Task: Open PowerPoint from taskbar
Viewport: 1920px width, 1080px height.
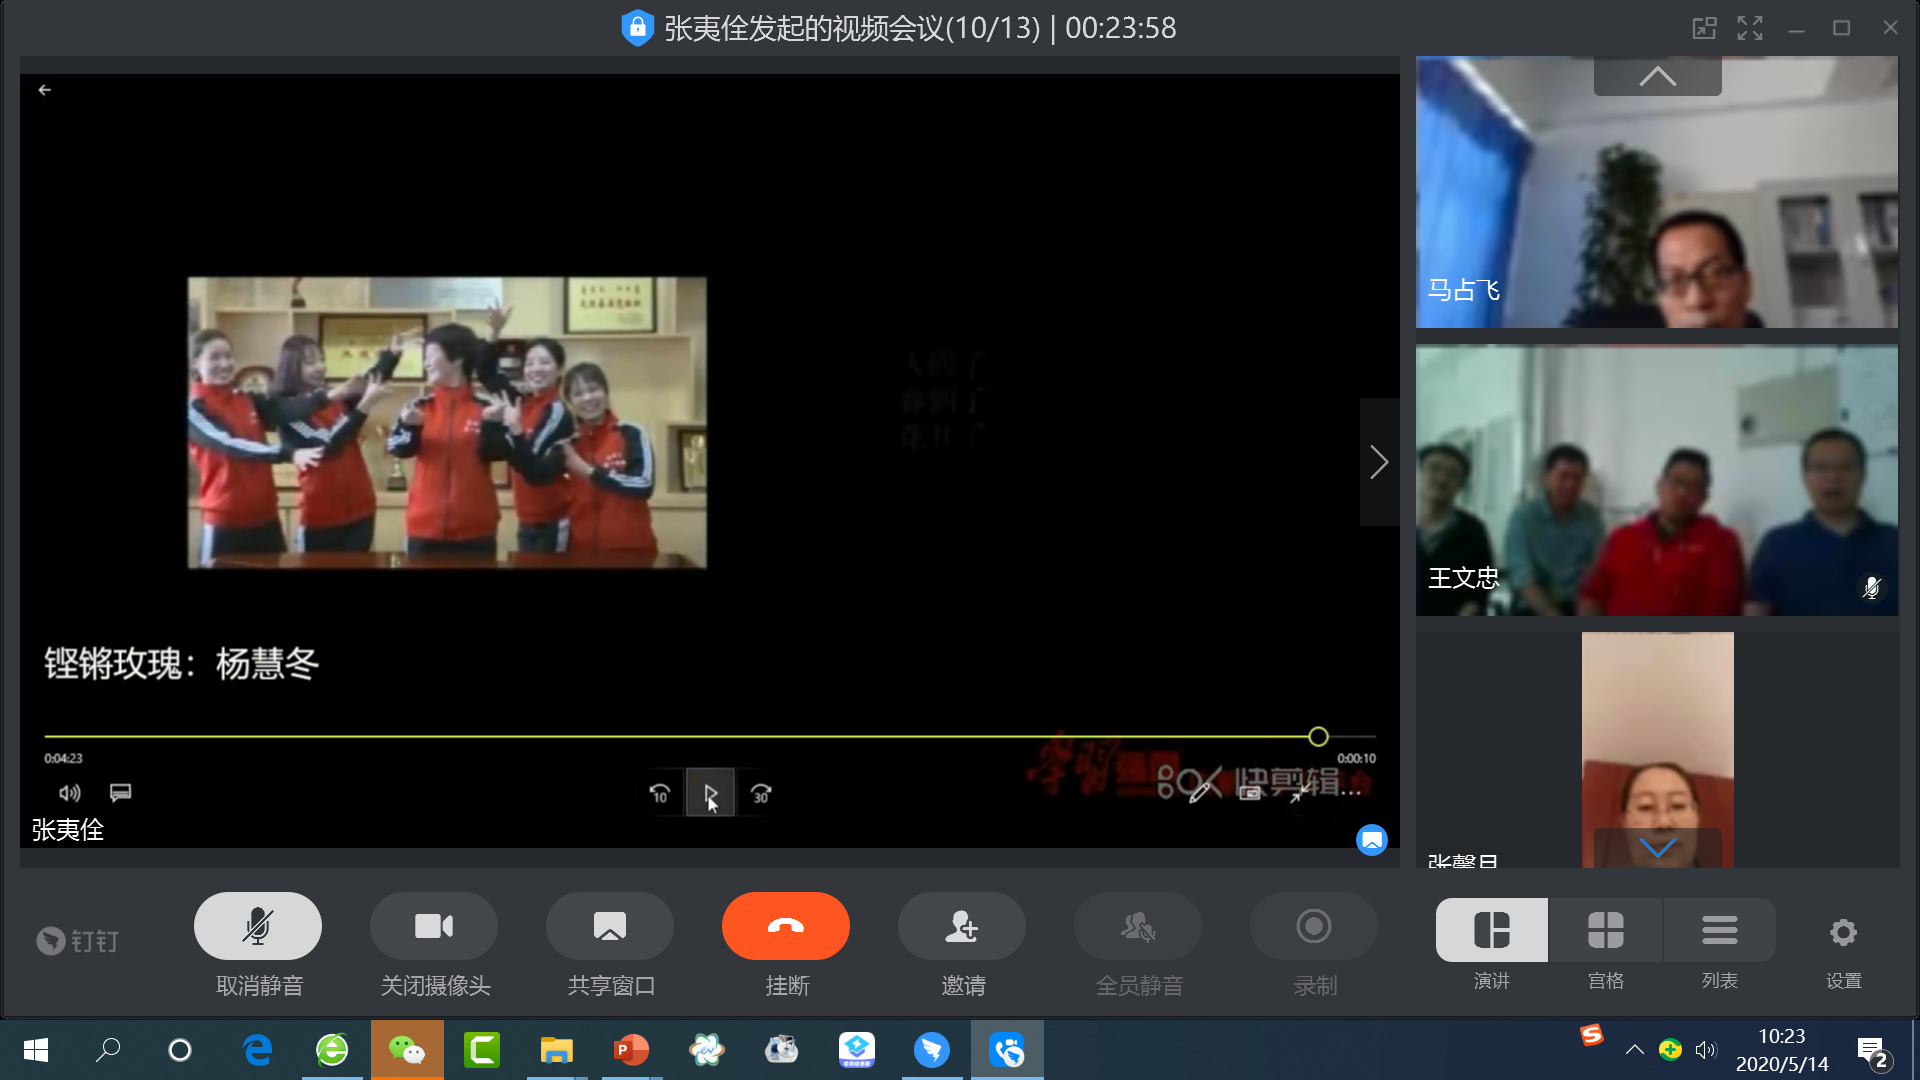Action: coord(632,1050)
